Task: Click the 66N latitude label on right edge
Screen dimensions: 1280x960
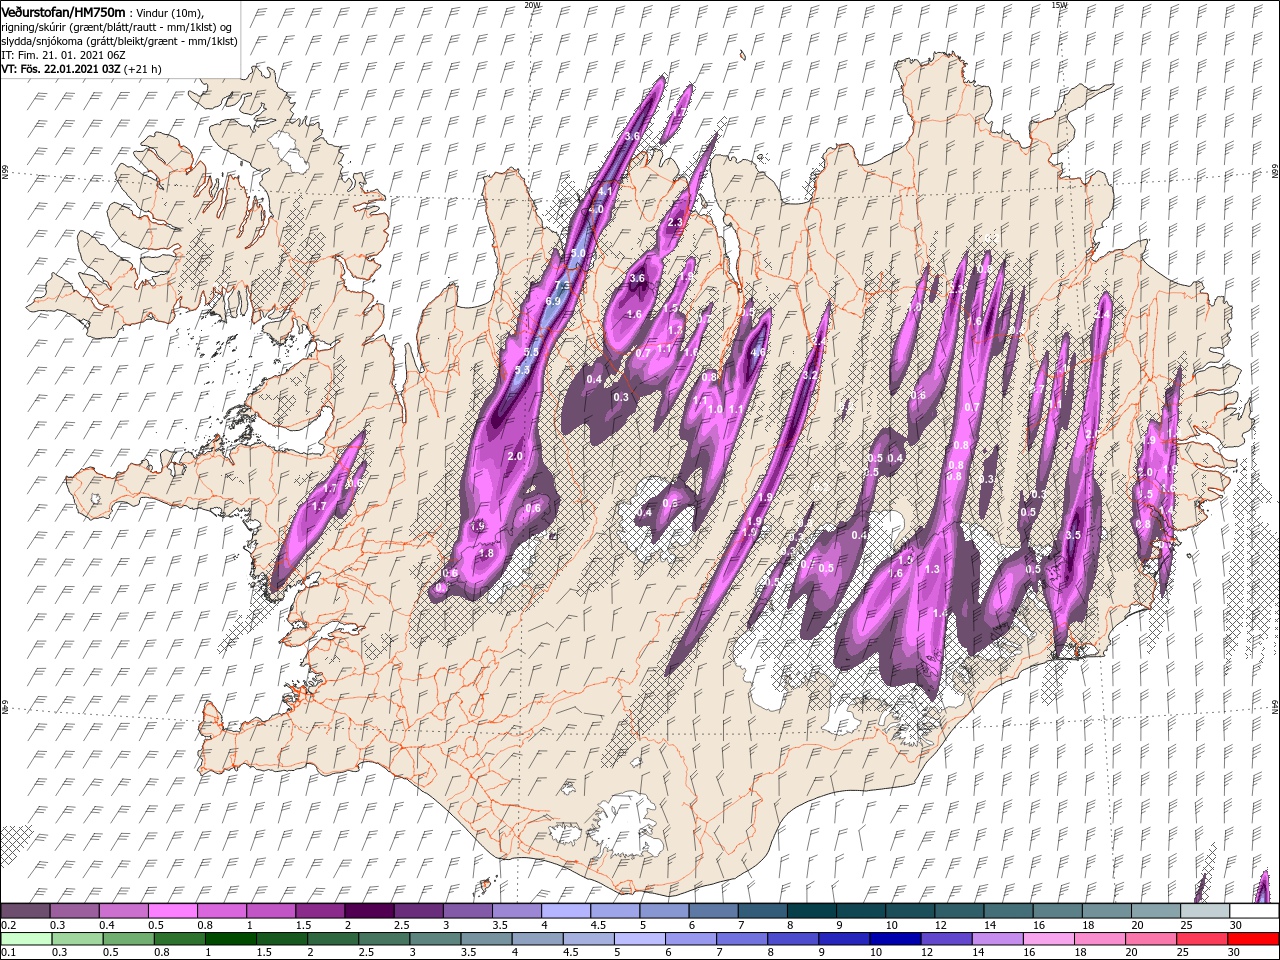Action: [1274, 173]
